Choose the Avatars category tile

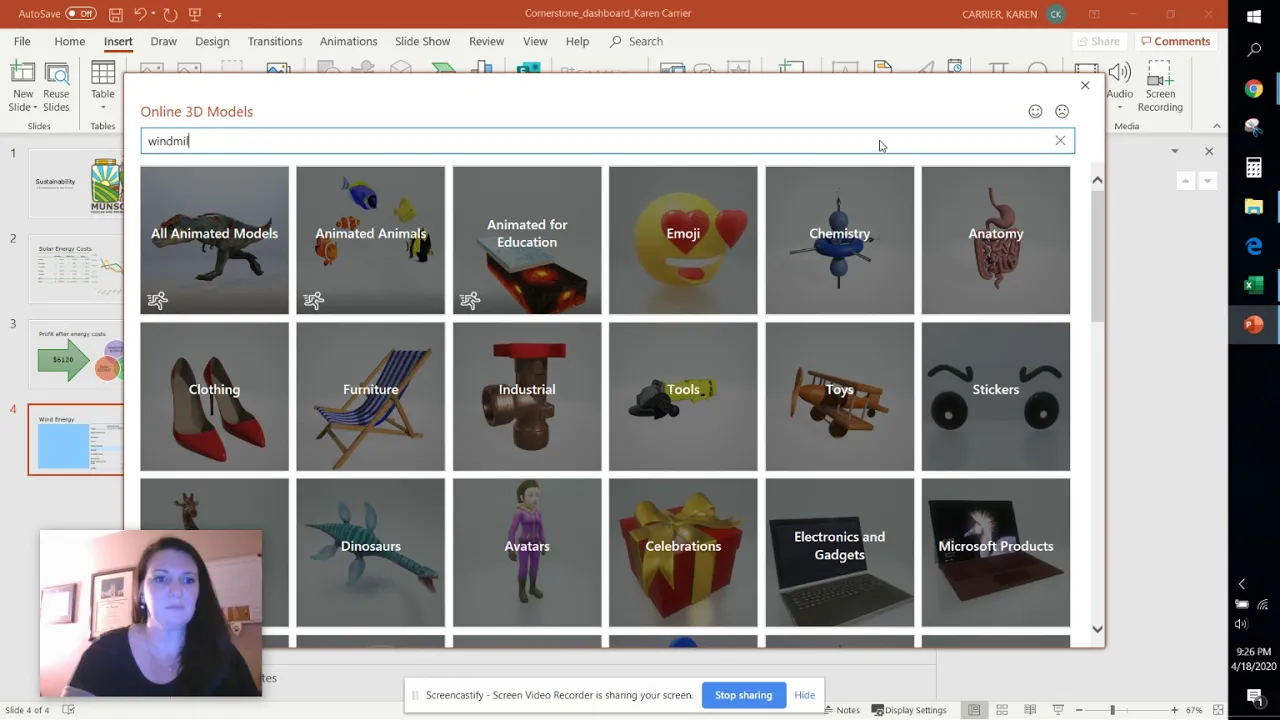527,552
